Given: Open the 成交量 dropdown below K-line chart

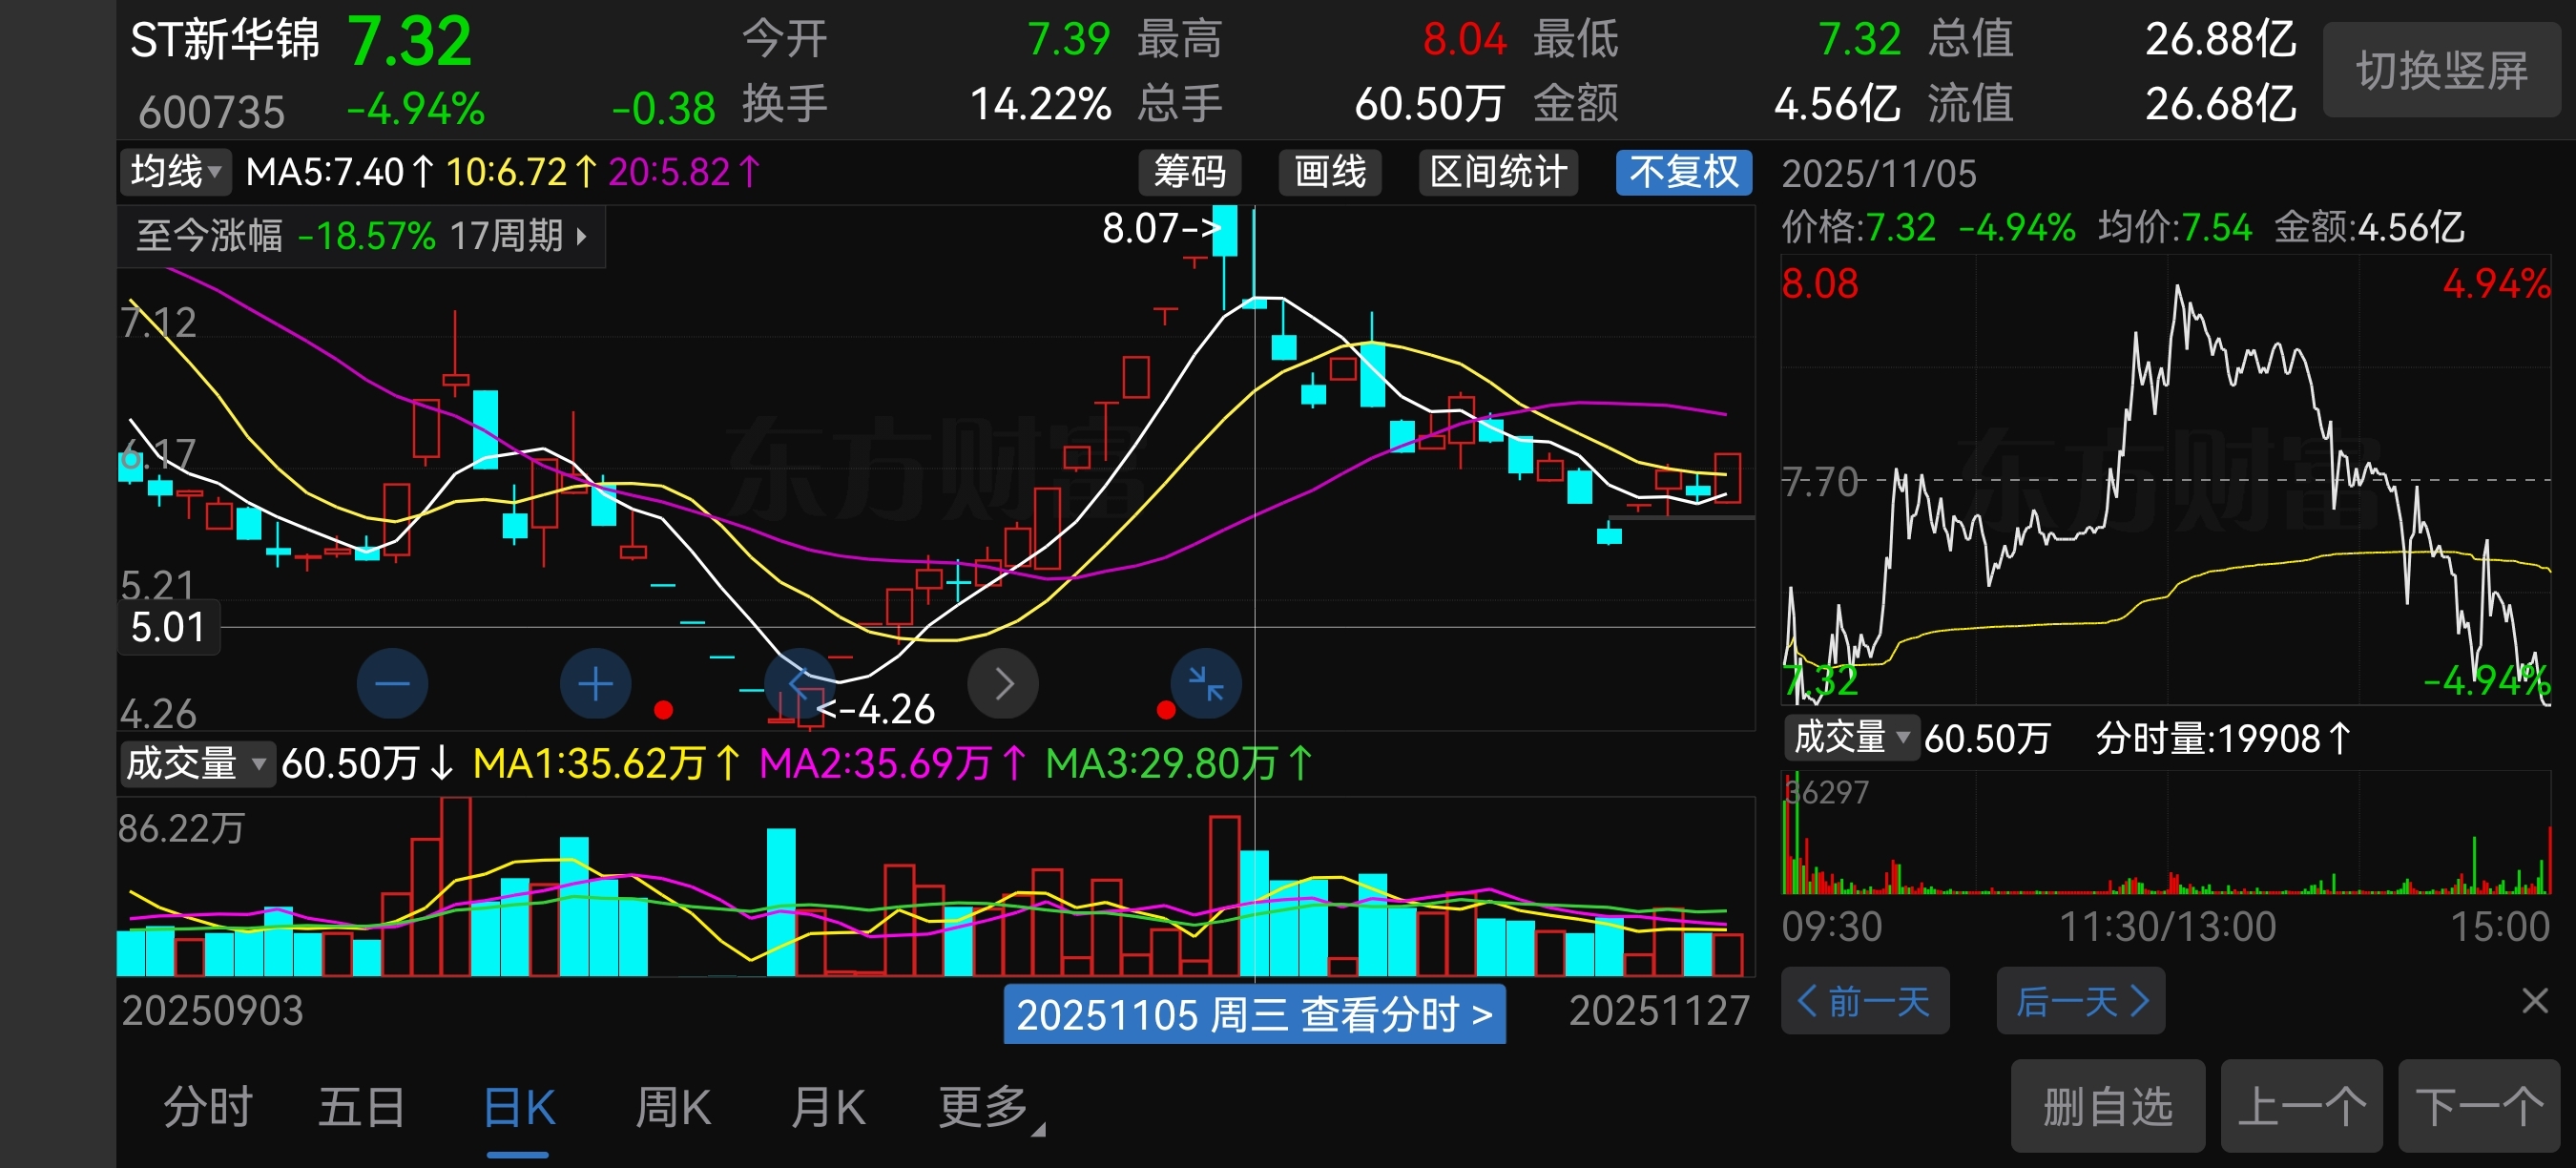Looking at the screenshot, I should pyautogui.click(x=195, y=764).
